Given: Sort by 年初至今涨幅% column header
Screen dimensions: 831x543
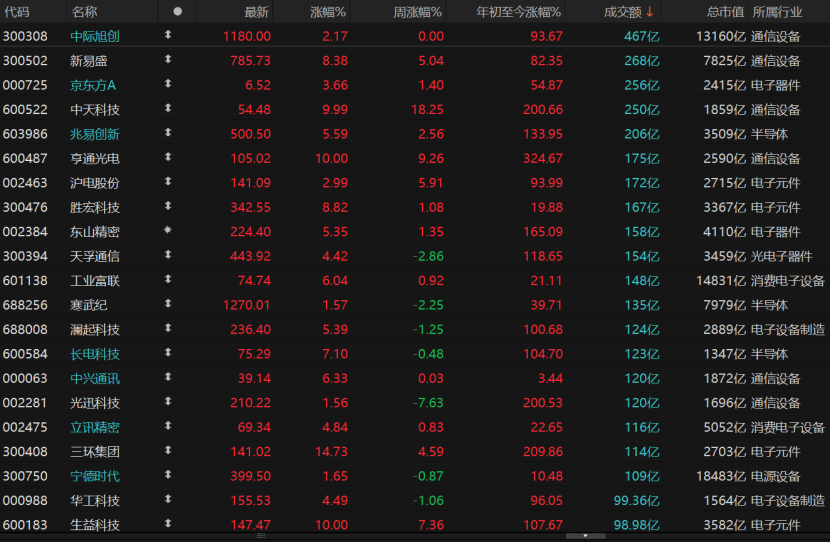Looking at the screenshot, I should point(518,12).
